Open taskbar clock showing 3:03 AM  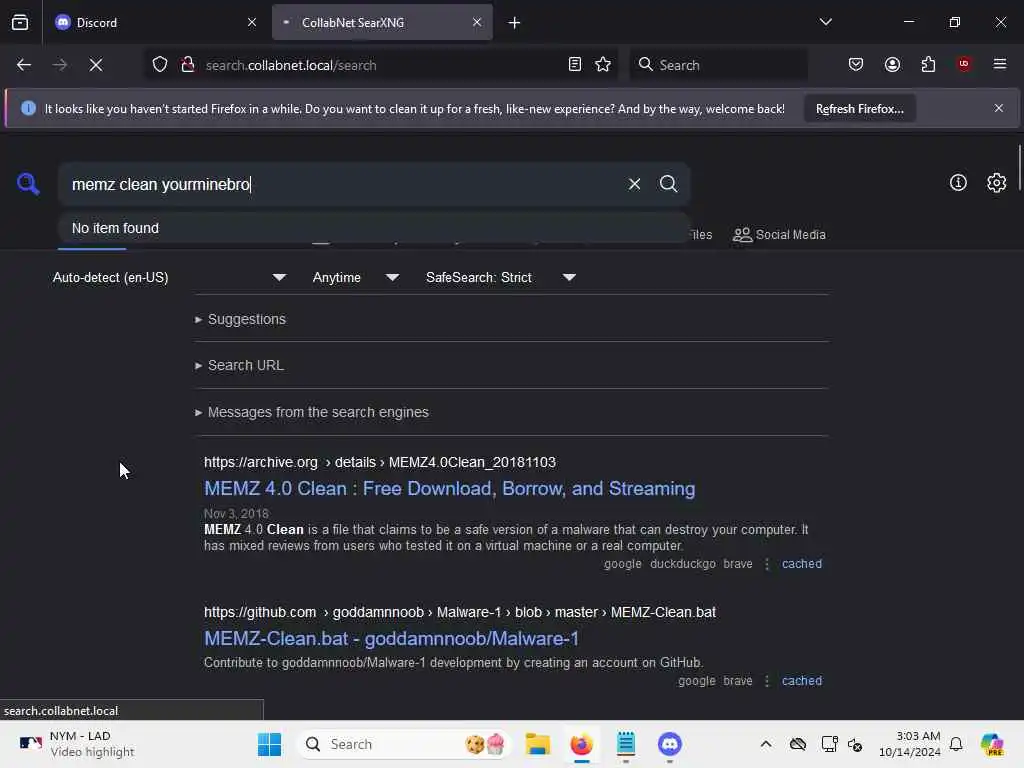(910, 744)
